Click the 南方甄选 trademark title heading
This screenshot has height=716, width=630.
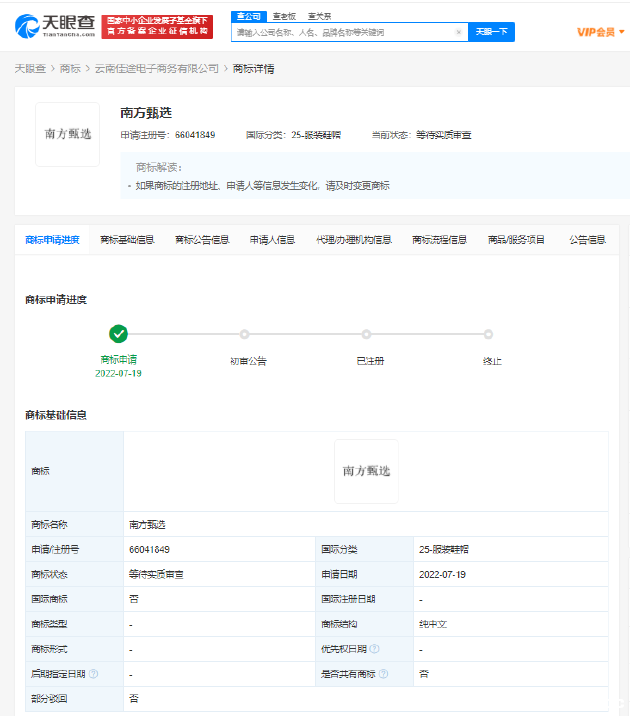pos(146,113)
